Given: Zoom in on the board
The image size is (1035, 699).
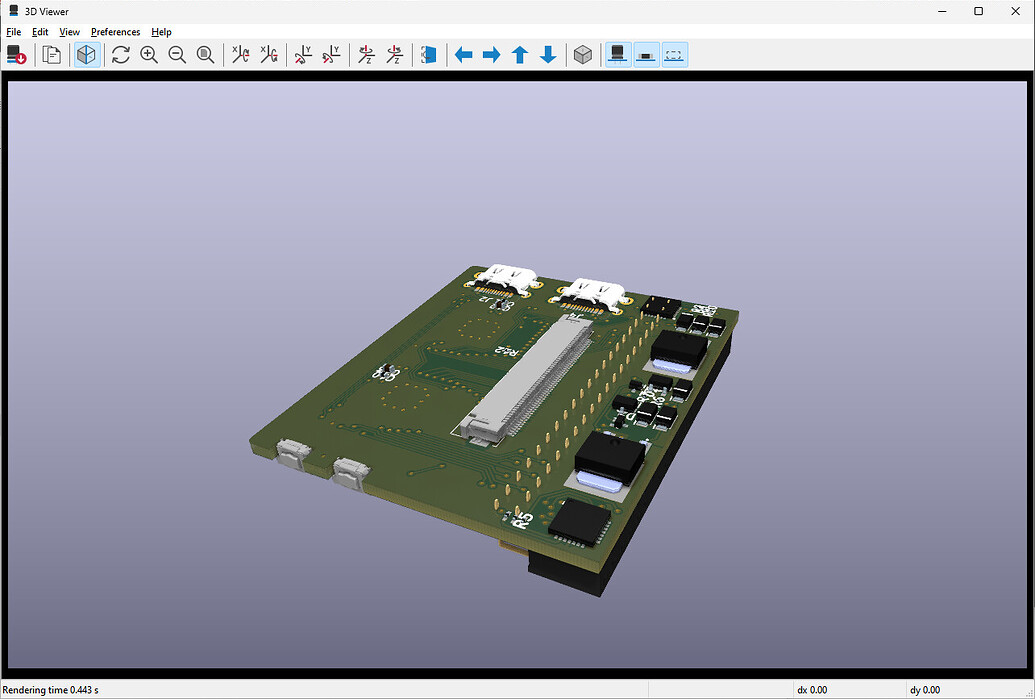Looking at the screenshot, I should pyautogui.click(x=148, y=55).
